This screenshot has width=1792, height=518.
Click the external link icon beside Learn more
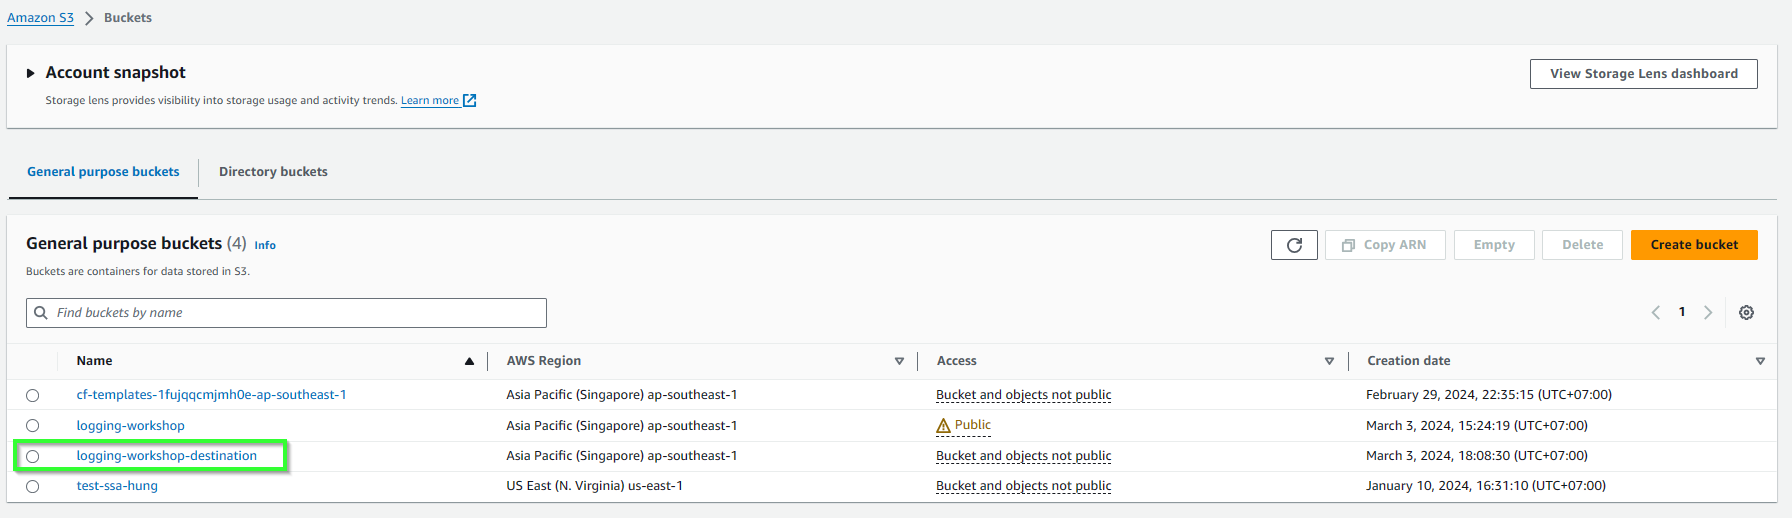[470, 100]
